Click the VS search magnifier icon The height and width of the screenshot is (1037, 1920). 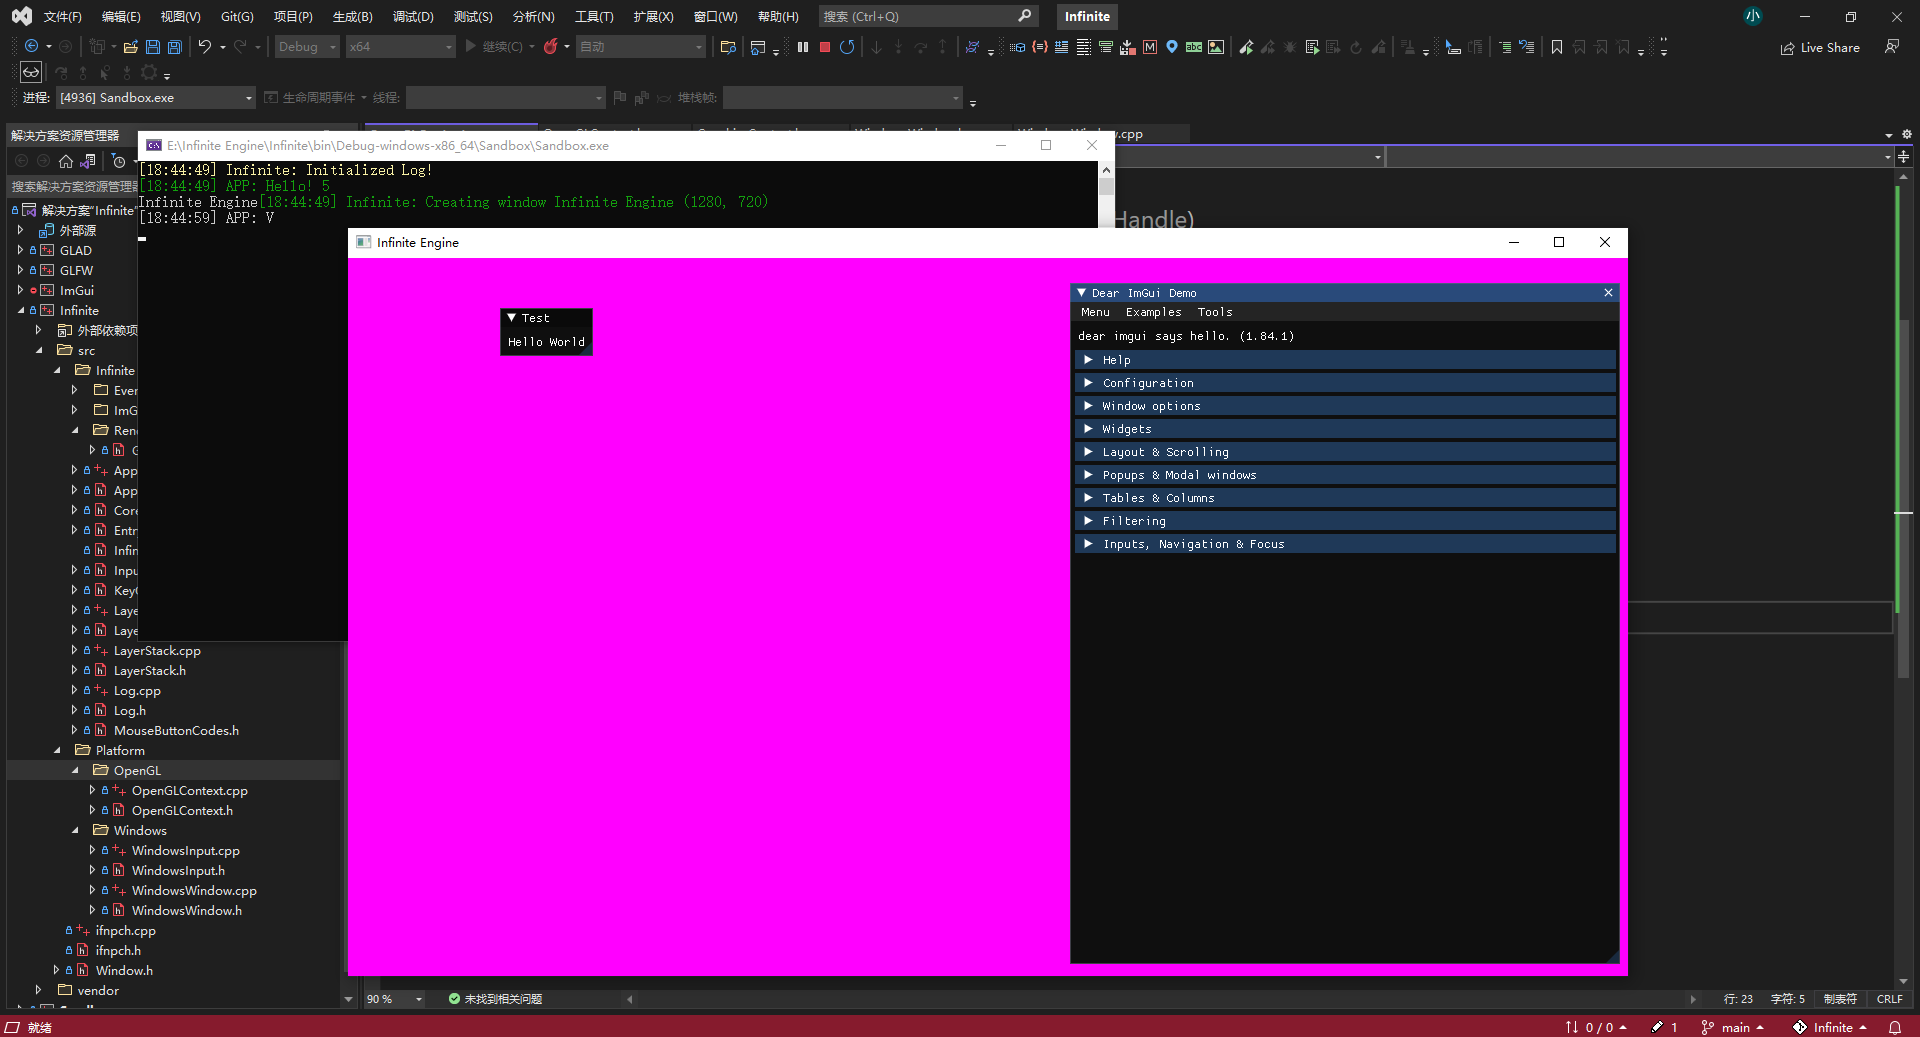tap(1025, 16)
